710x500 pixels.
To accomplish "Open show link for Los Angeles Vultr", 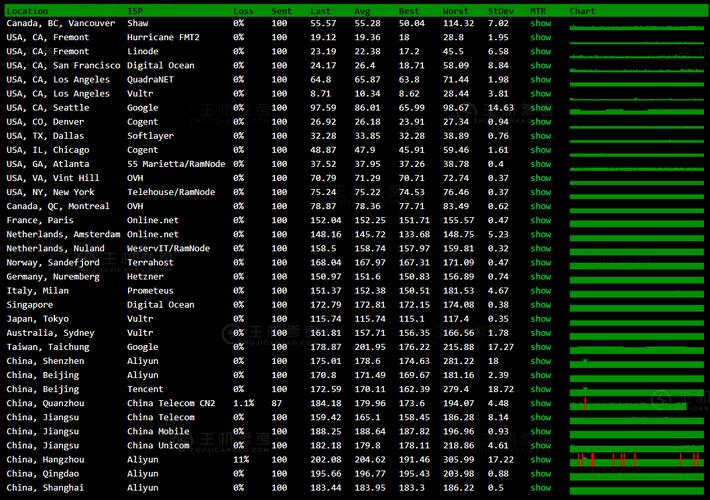I will tap(541, 93).
